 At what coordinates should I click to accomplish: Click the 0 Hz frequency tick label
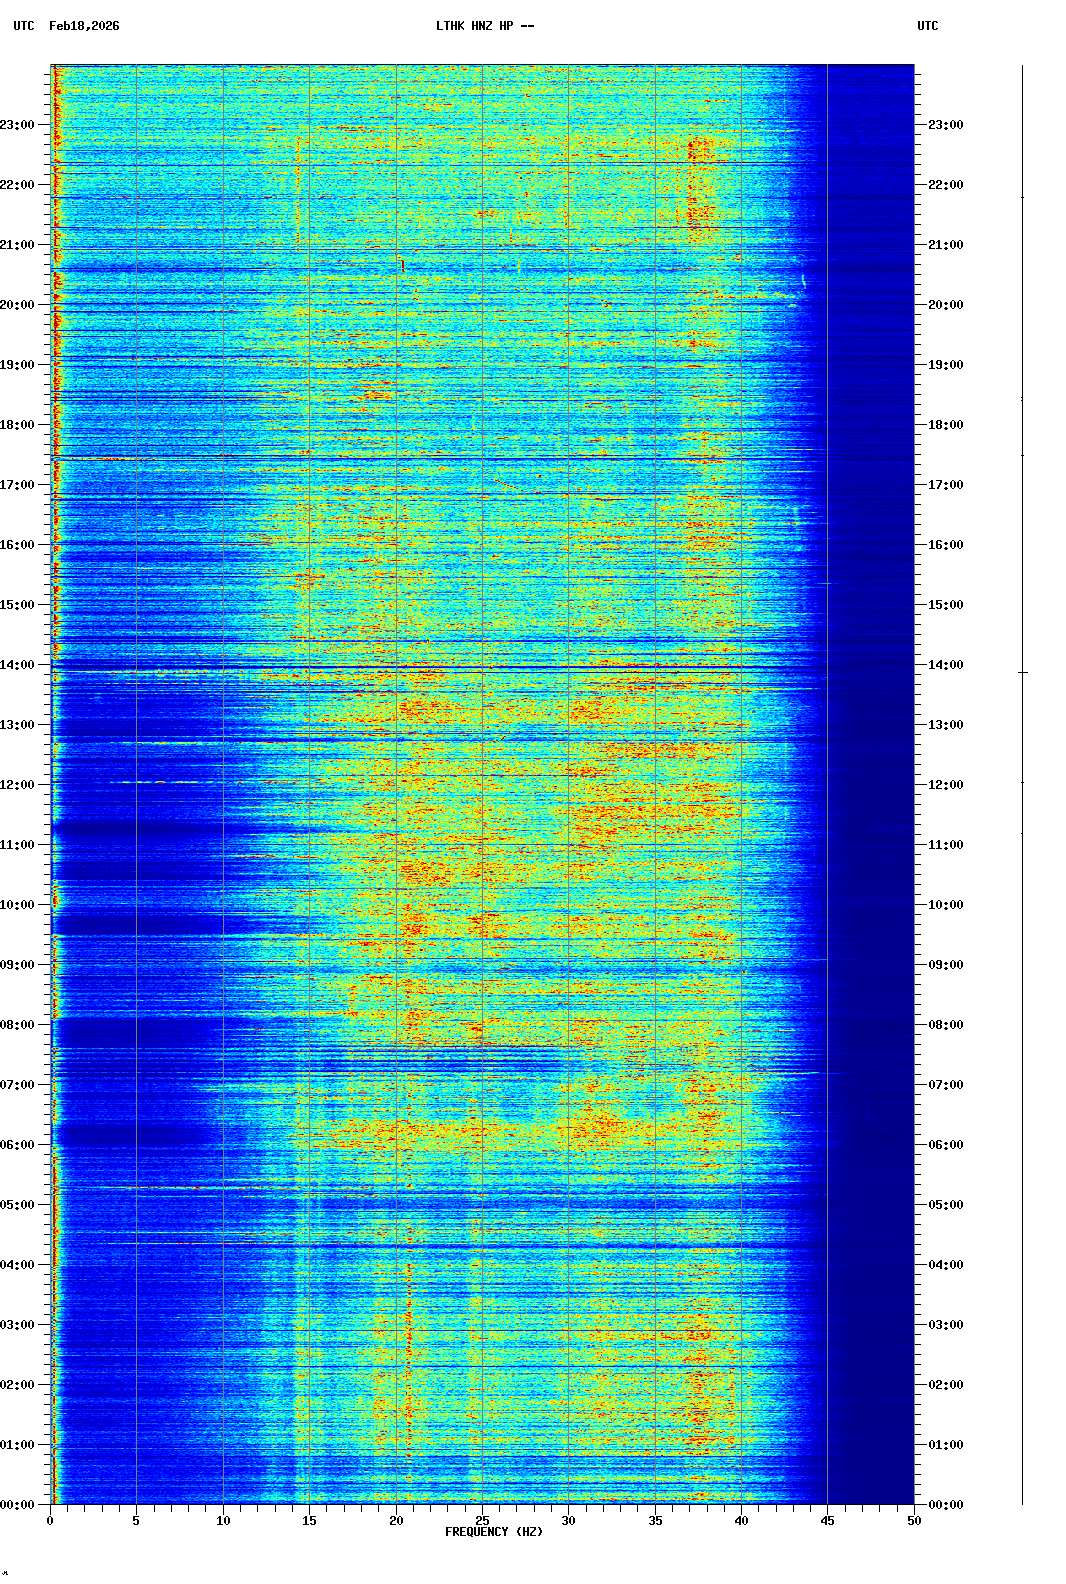(x=50, y=1521)
